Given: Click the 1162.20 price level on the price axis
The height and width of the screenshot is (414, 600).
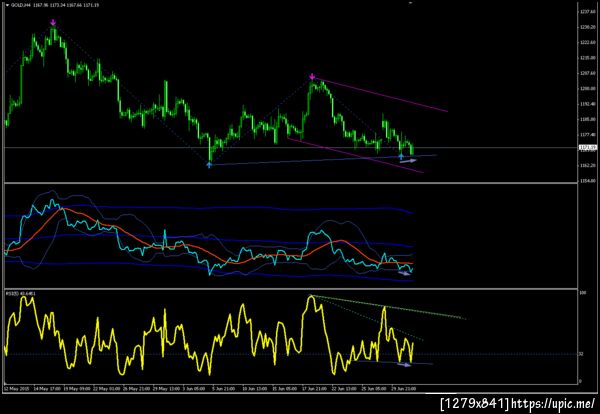Looking at the screenshot, I should pos(587,165).
